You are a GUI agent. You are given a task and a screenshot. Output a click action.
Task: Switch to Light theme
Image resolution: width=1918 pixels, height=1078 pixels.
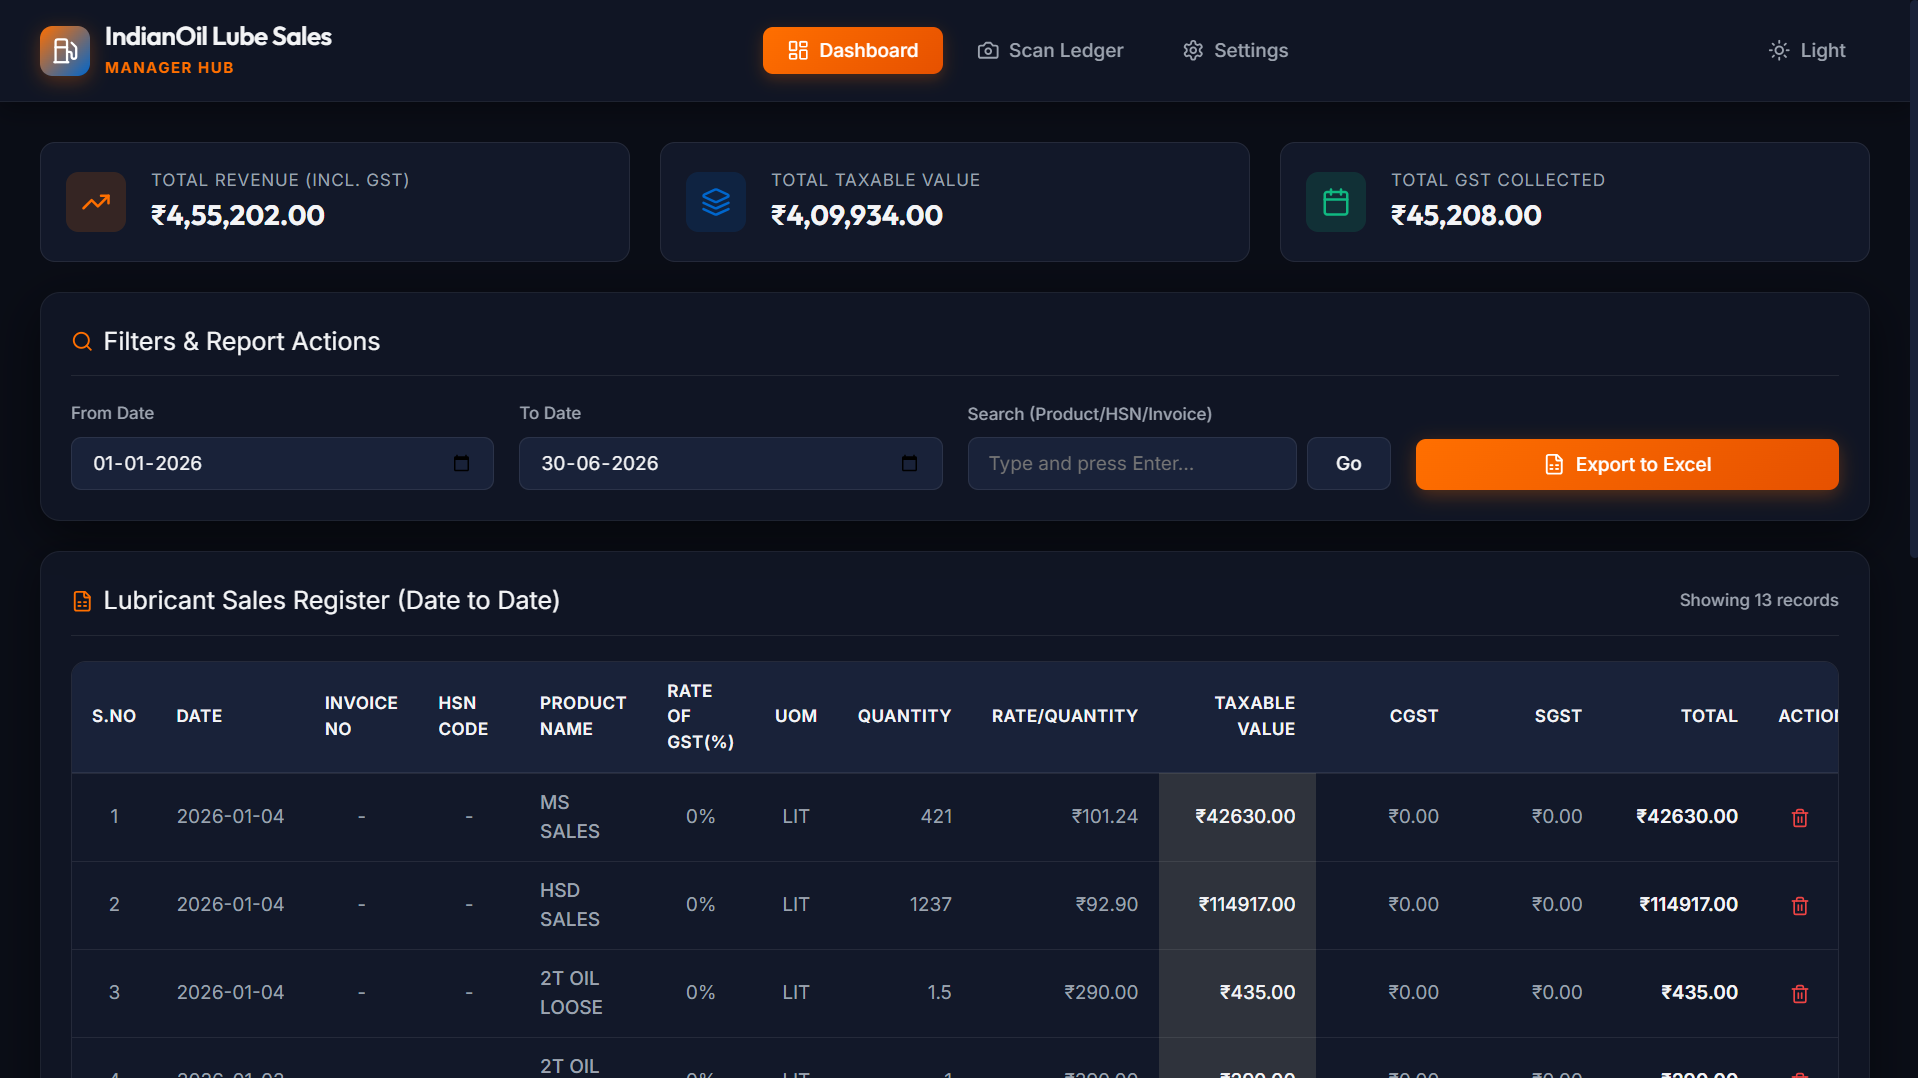[1807, 50]
